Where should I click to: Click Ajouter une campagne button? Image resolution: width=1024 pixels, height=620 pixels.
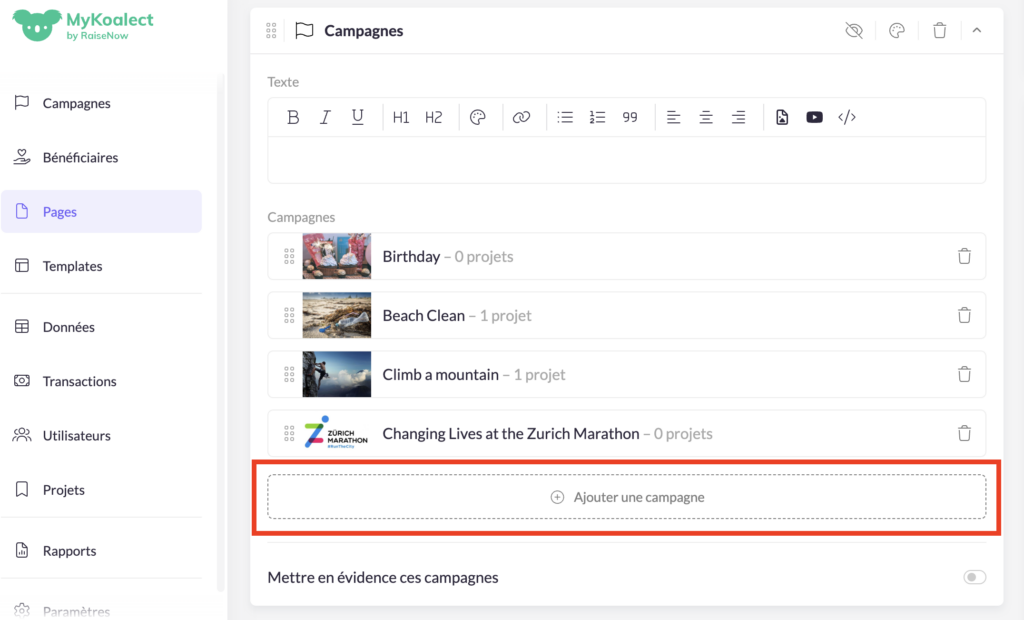[x=627, y=497]
